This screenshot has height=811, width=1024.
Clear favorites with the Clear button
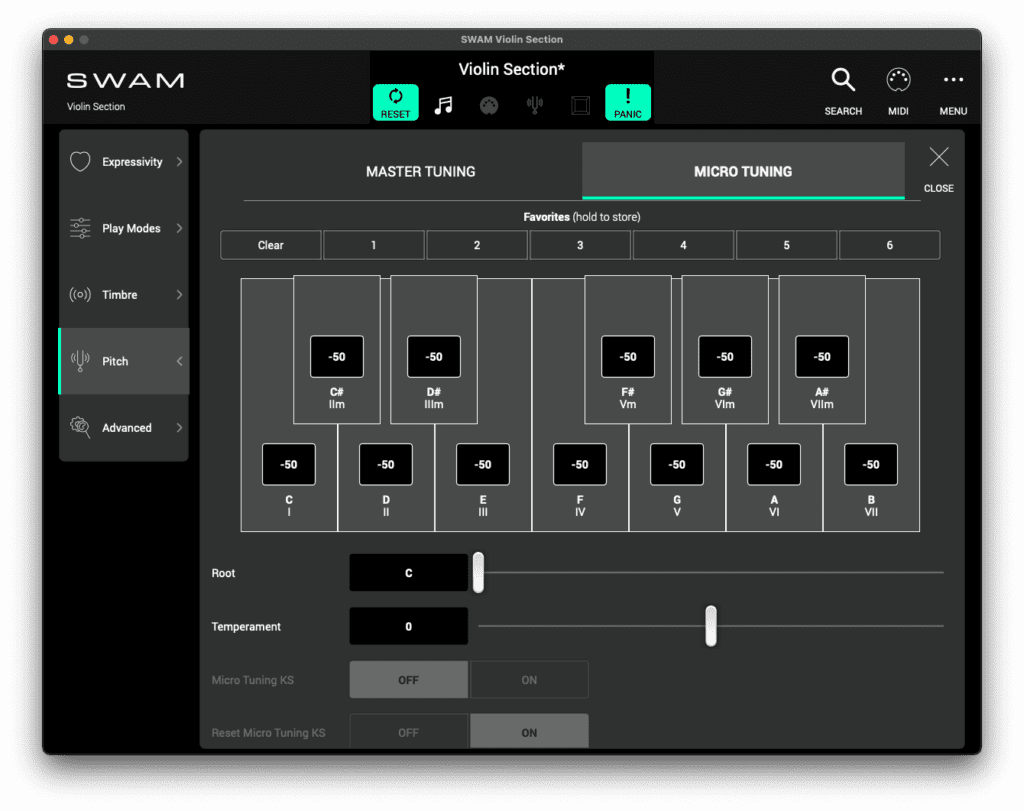270,244
